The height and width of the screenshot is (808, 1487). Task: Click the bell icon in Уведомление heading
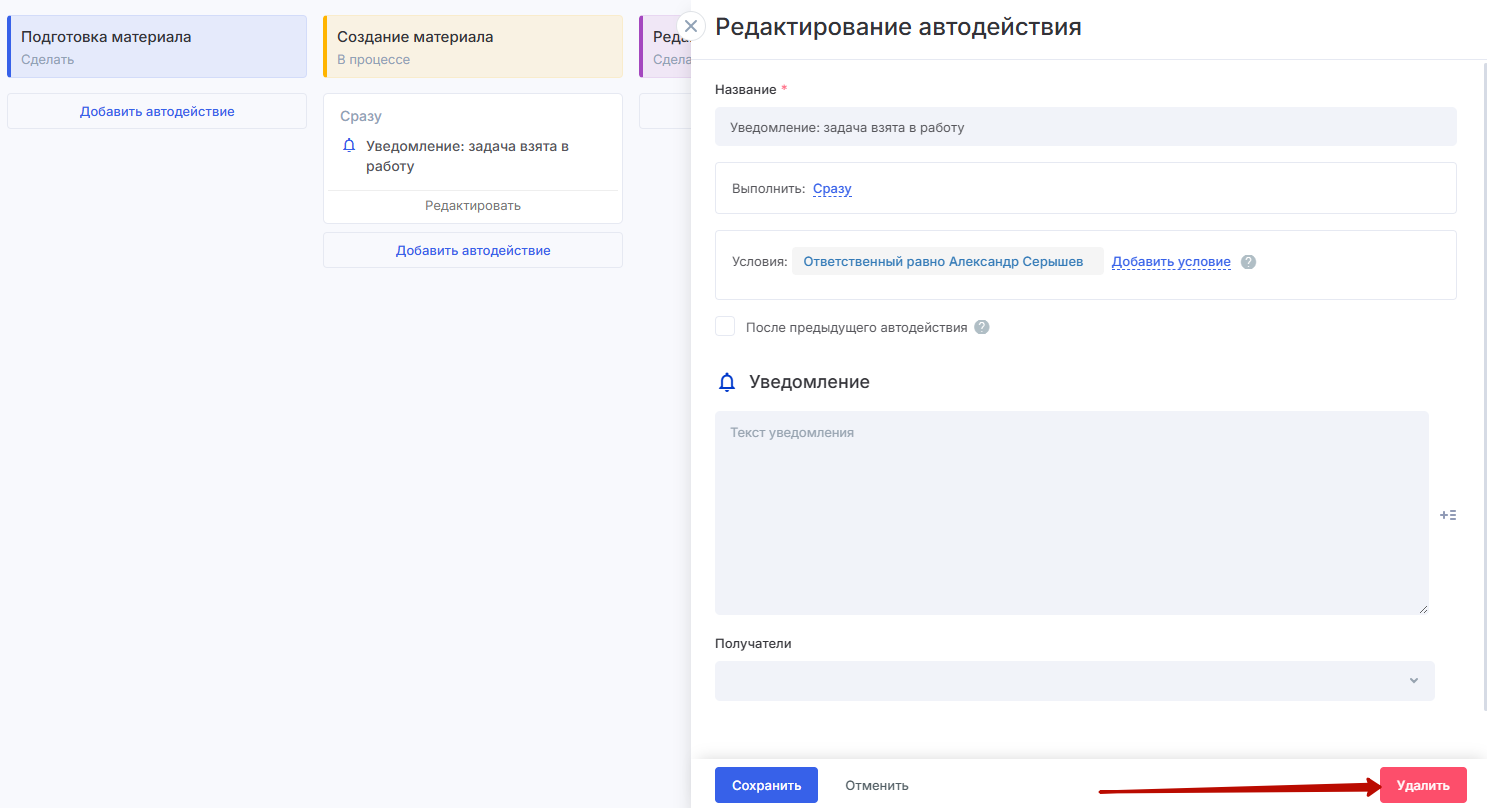pyautogui.click(x=727, y=382)
